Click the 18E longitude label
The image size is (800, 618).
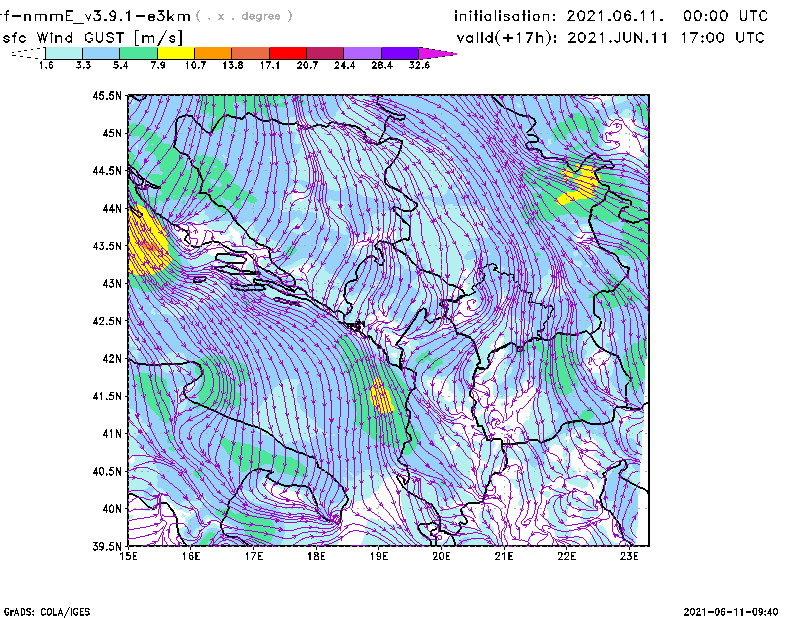[x=316, y=556]
